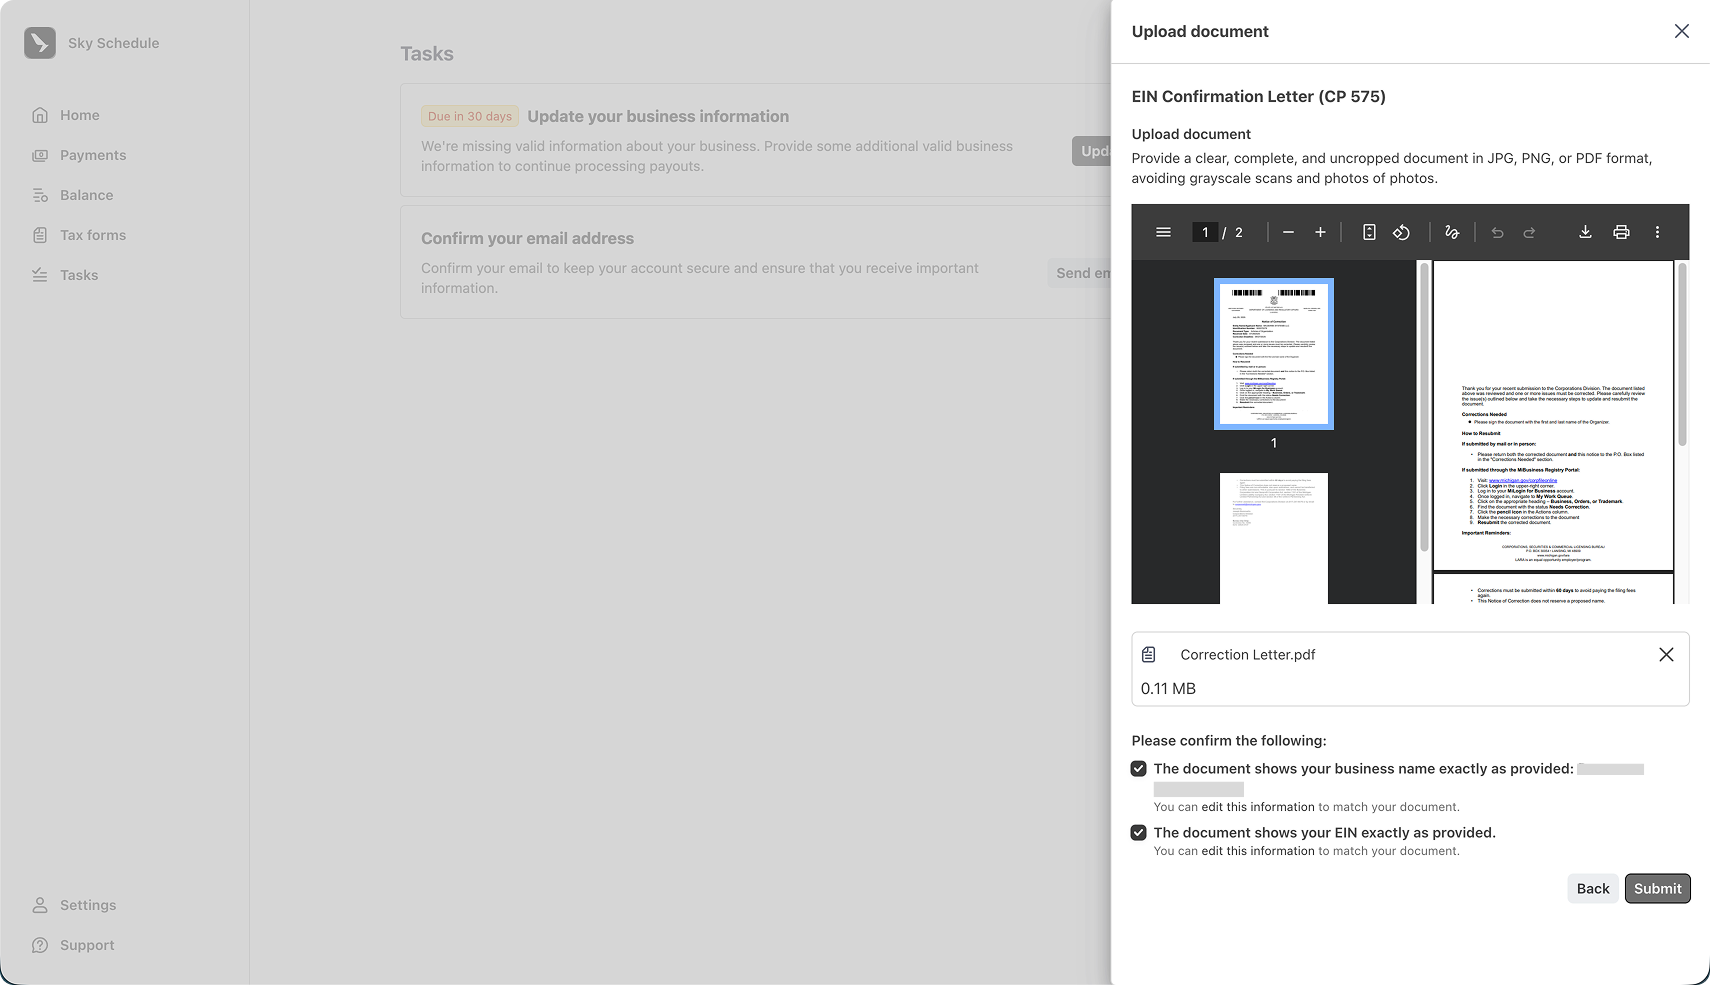Print the PDF document
1710x985 pixels.
1621,232
